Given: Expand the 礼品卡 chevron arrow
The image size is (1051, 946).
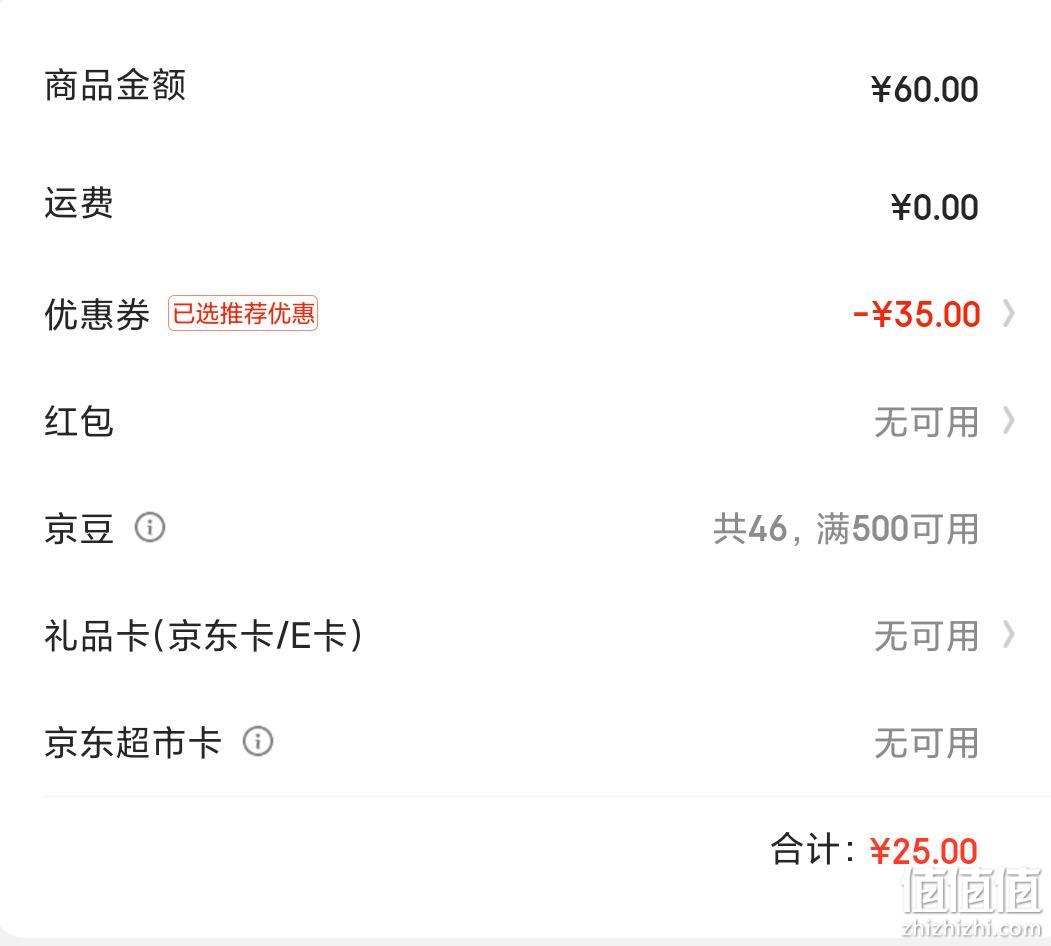Looking at the screenshot, I should tap(1008, 635).
